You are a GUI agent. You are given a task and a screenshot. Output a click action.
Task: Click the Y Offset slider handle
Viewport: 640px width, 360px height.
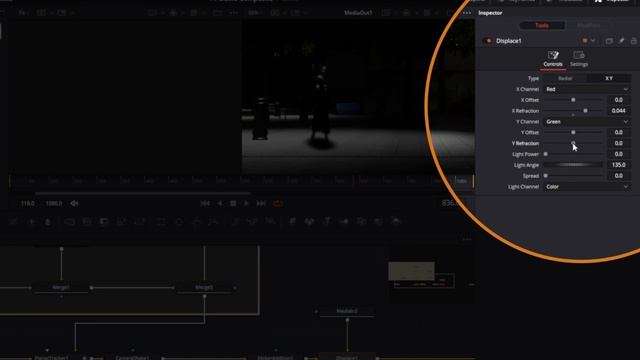pyautogui.click(x=573, y=132)
